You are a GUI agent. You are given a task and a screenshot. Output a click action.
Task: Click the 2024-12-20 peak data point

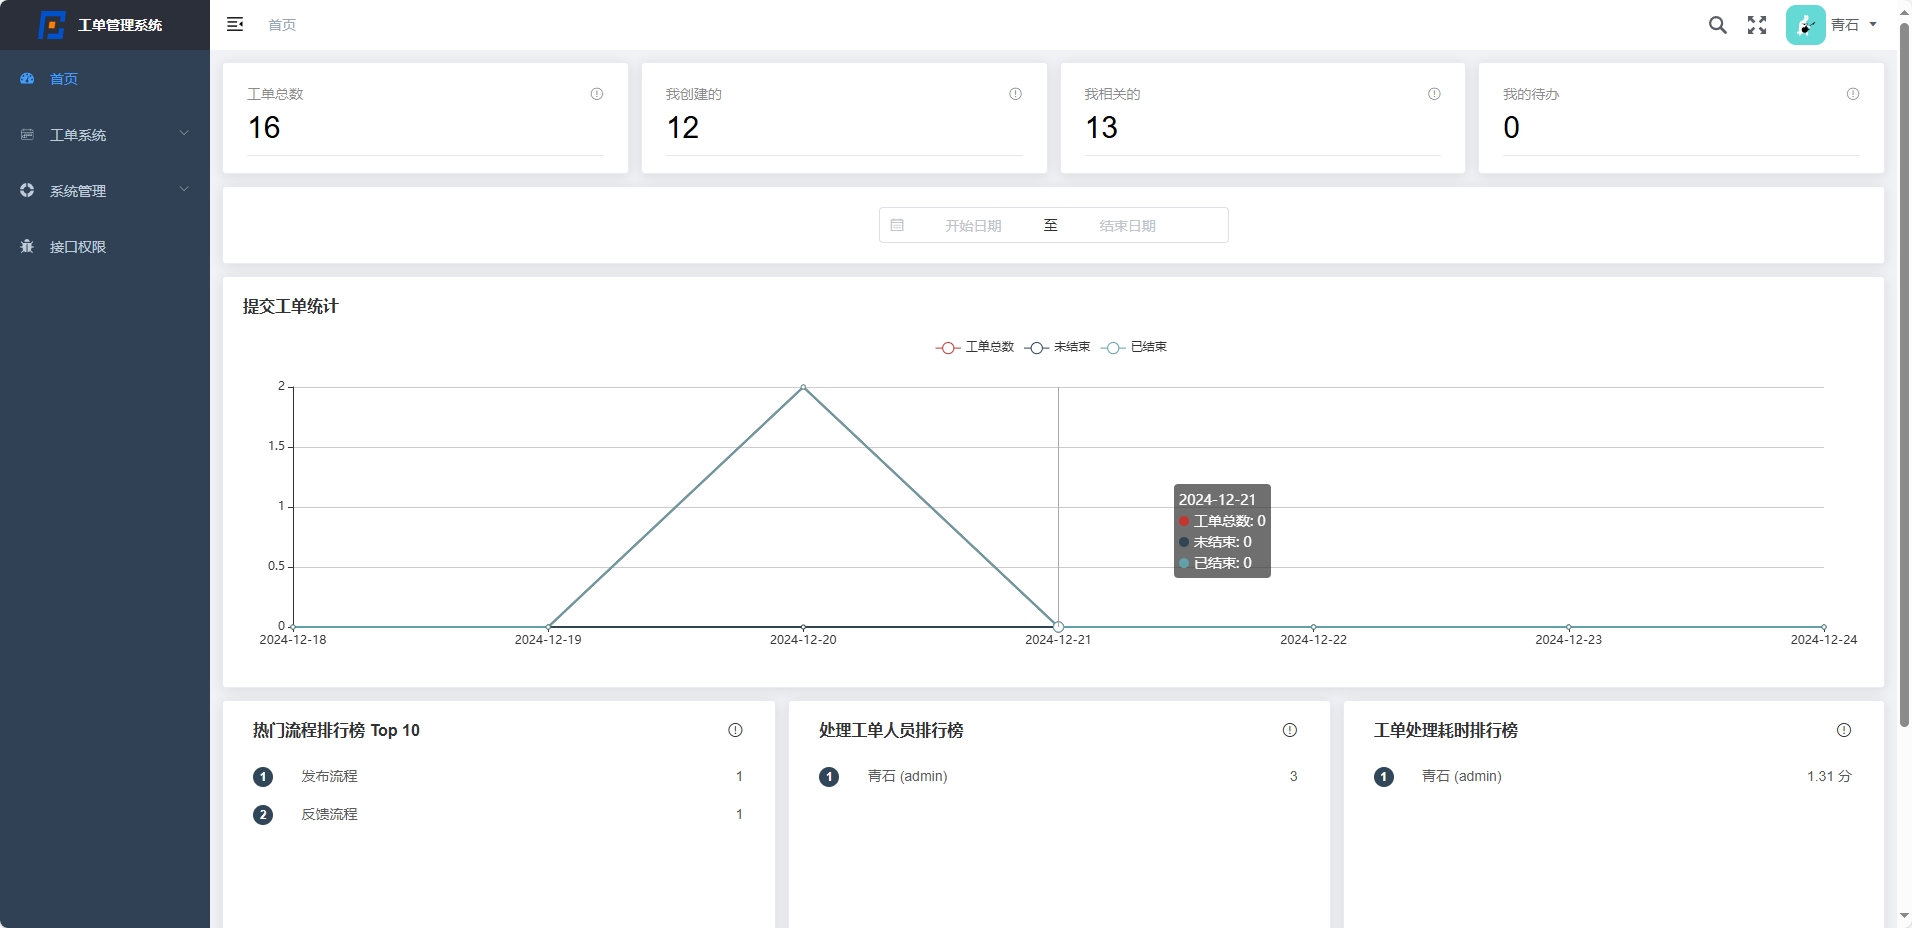point(803,387)
